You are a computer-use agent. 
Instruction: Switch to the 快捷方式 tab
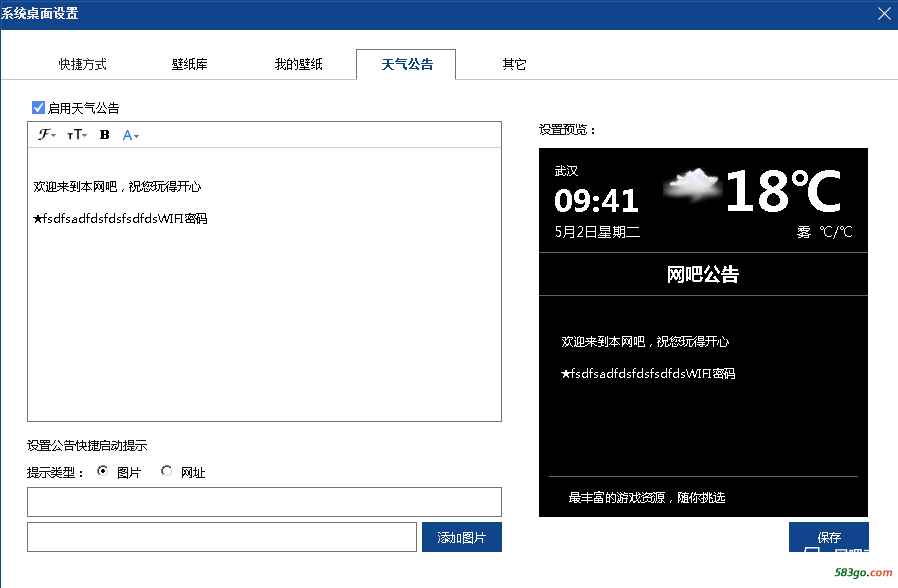[x=82, y=64]
